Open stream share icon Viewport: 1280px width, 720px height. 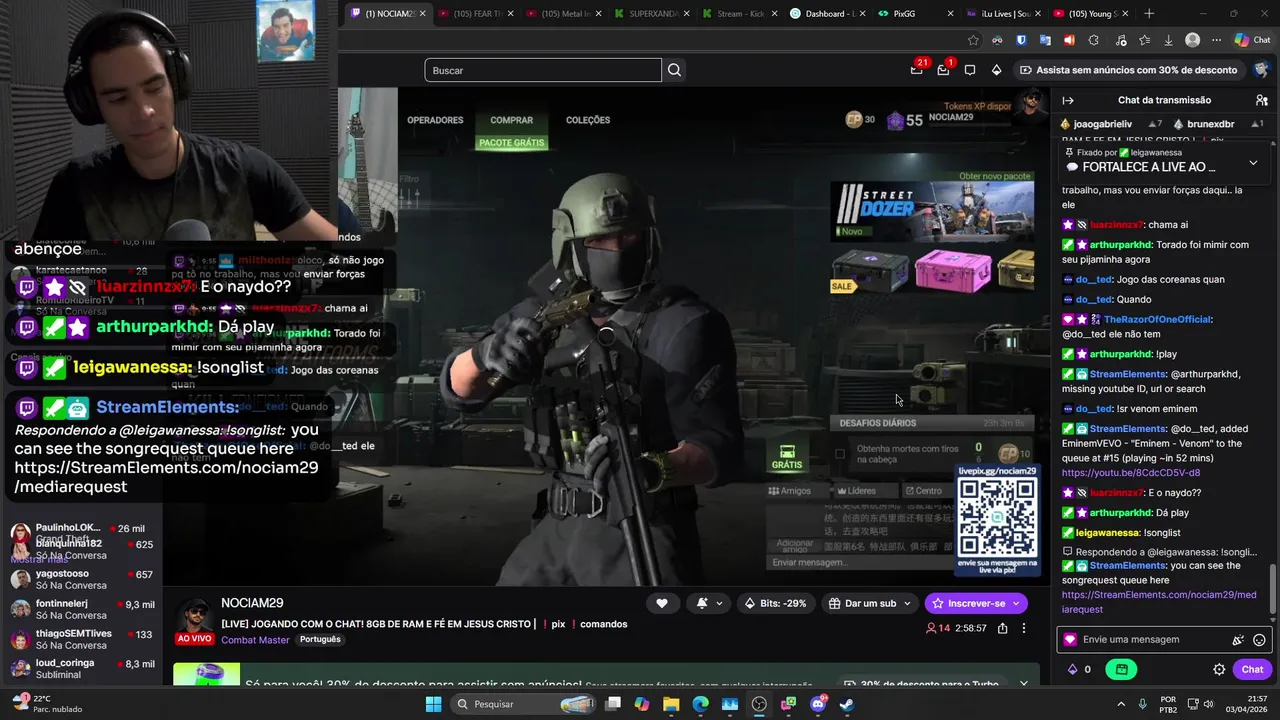1002,628
